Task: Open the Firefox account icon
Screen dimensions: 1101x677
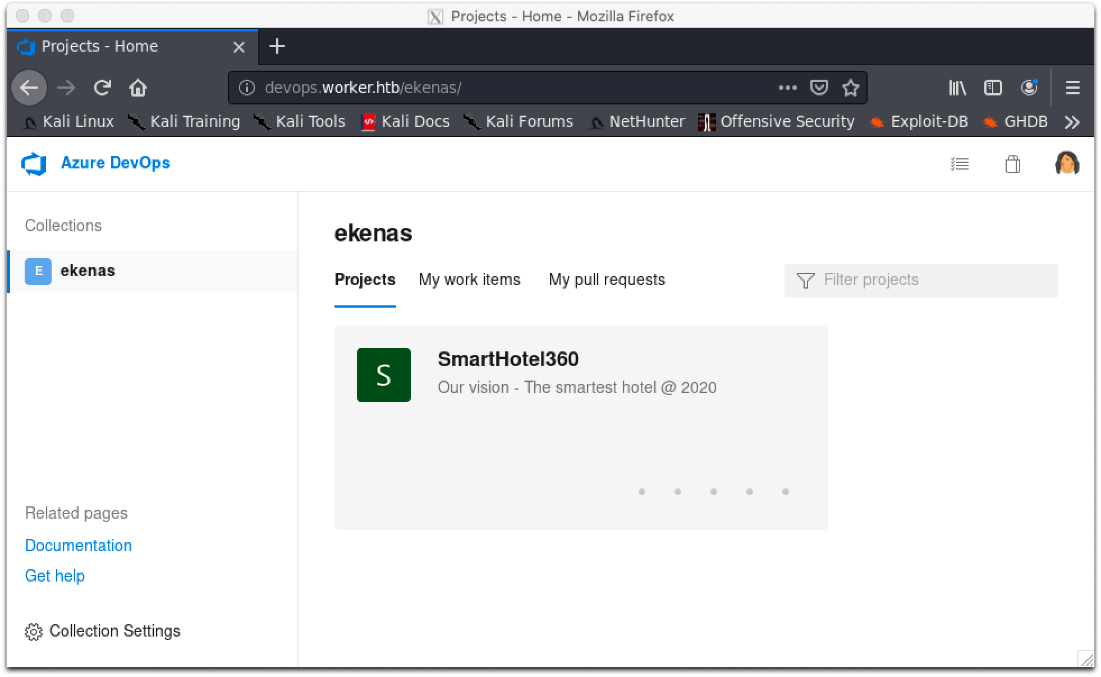Action: (x=1029, y=87)
